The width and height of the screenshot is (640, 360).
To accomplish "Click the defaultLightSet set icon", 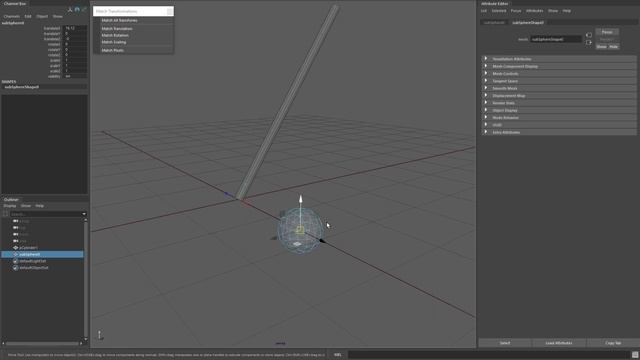I will [x=16, y=261].
